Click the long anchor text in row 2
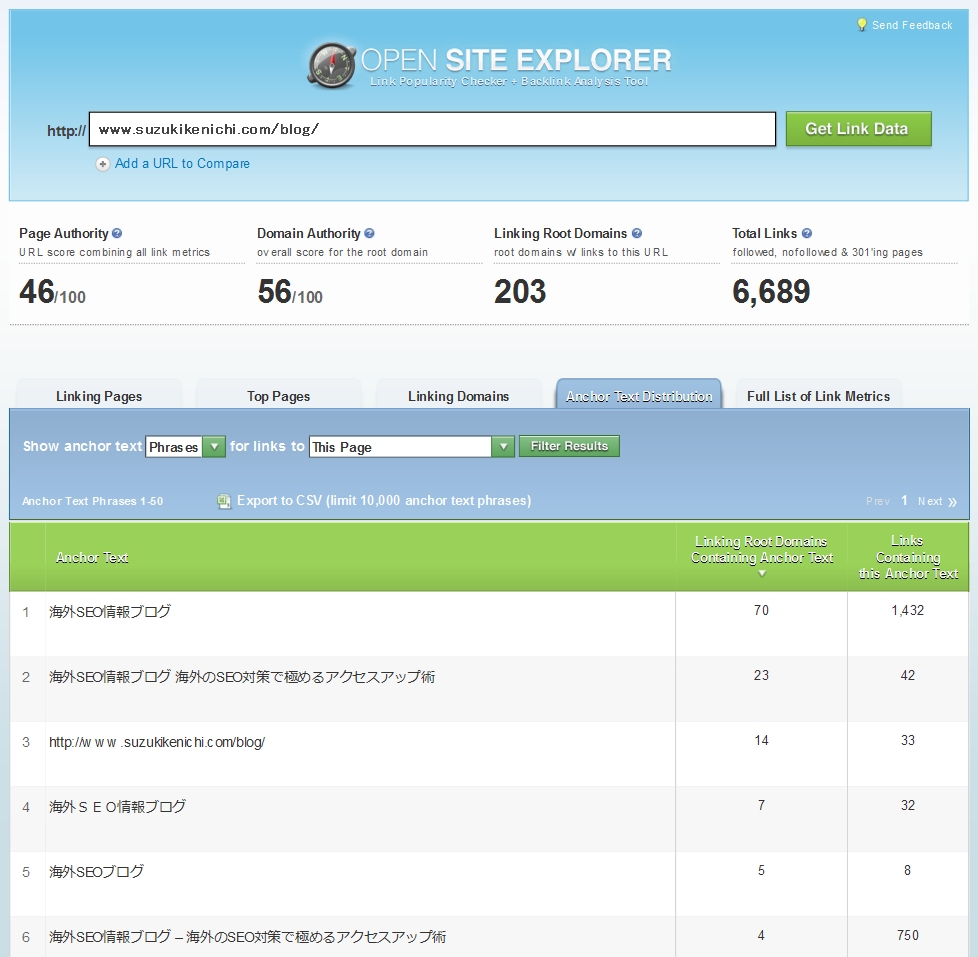This screenshot has width=978, height=957. (242, 677)
